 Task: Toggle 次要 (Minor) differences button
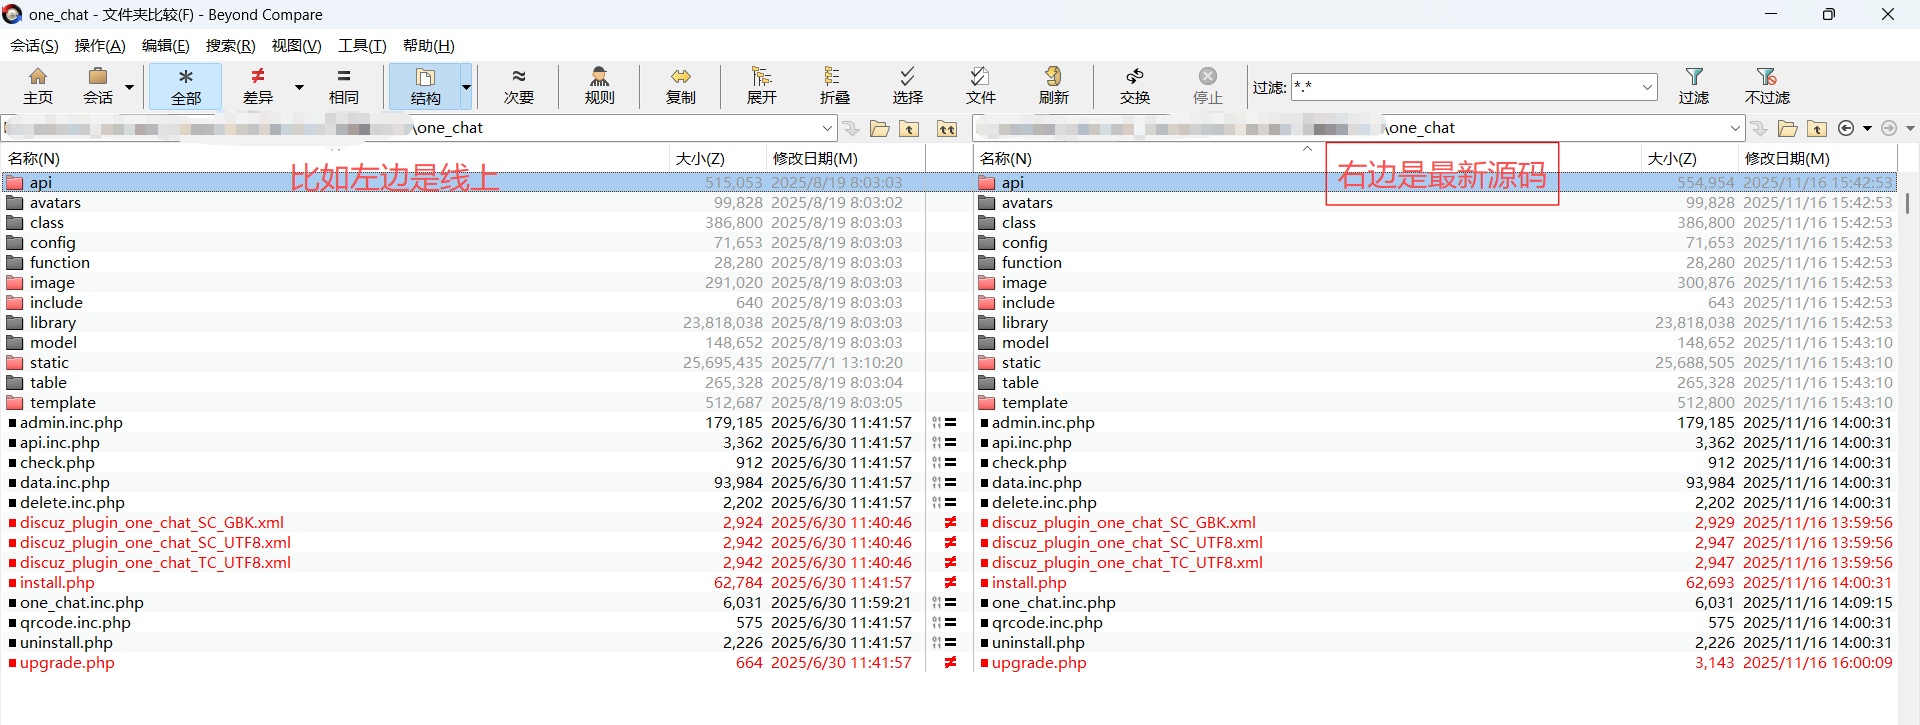519,86
